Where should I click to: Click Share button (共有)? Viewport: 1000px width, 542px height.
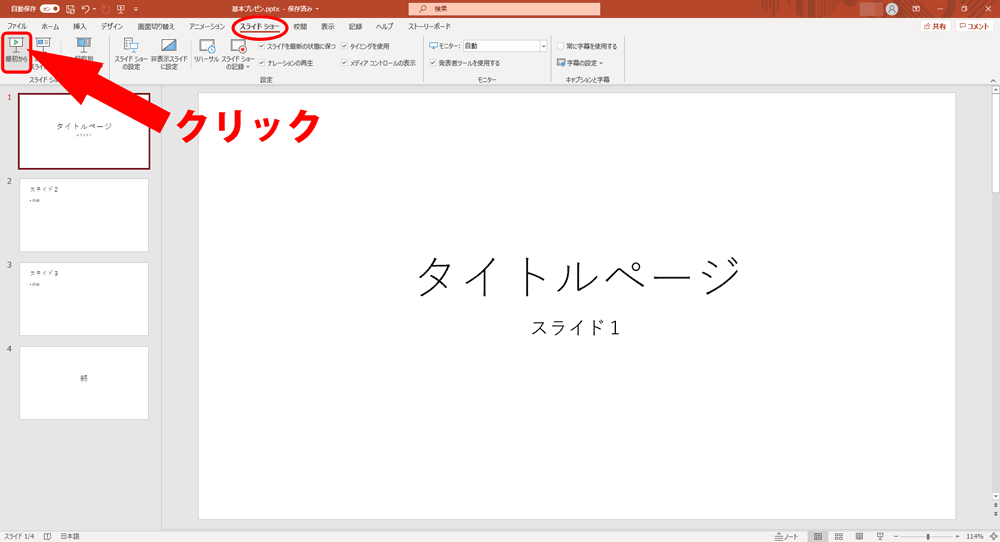pos(936,26)
